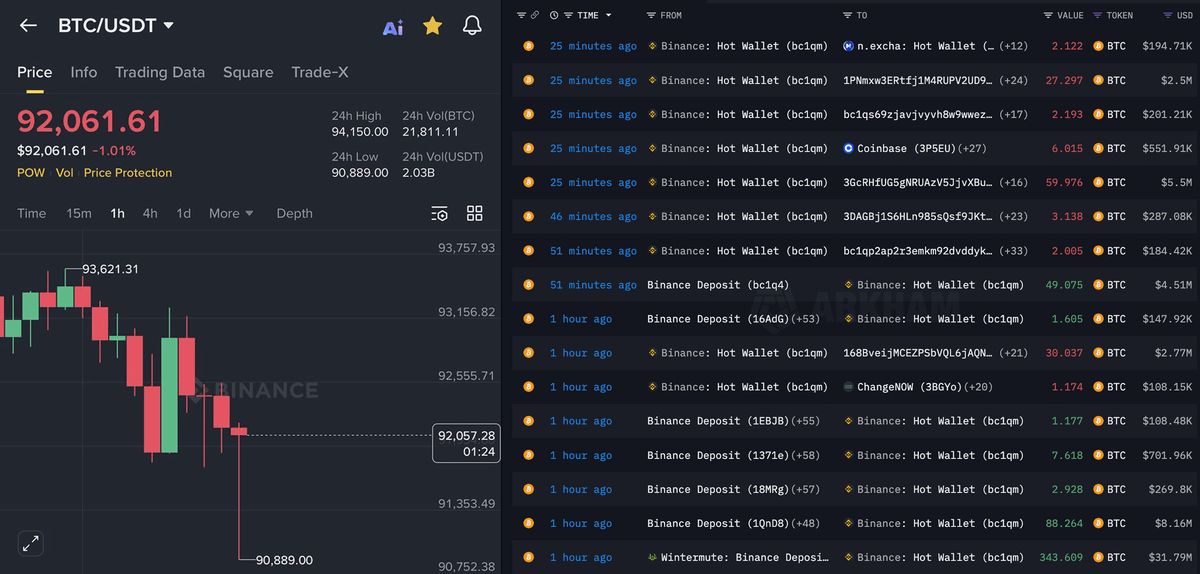1200x574 pixels.
Task: Open the four-square chart layout icon
Action: [x=475, y=213]
